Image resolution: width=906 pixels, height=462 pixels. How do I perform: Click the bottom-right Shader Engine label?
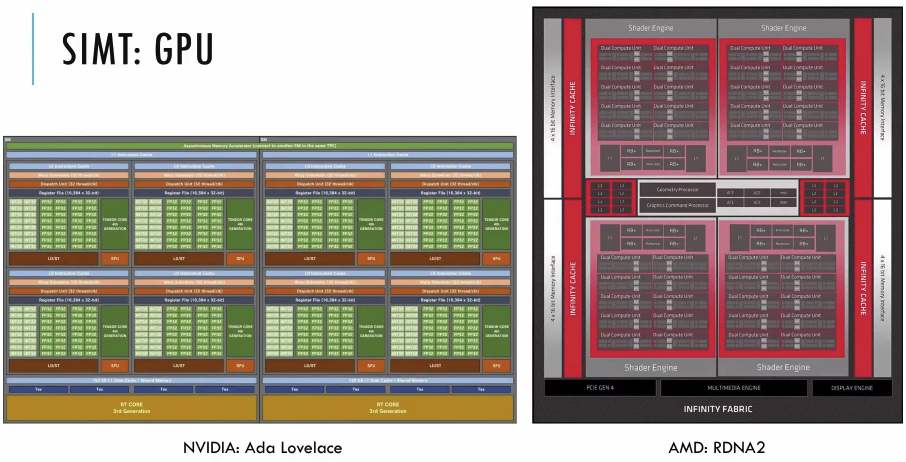pos(783,367)
